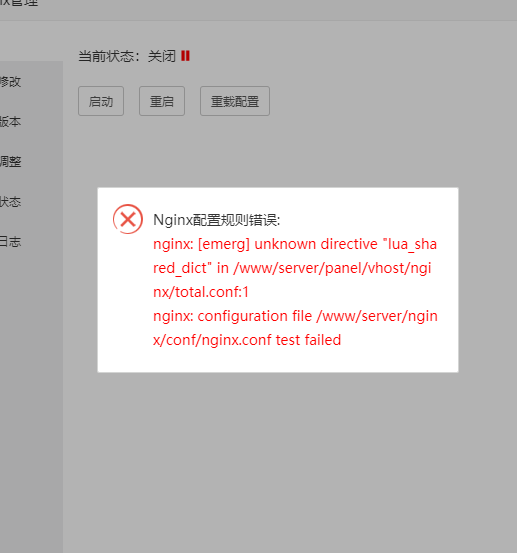Click the 重启 restart button

162,101
